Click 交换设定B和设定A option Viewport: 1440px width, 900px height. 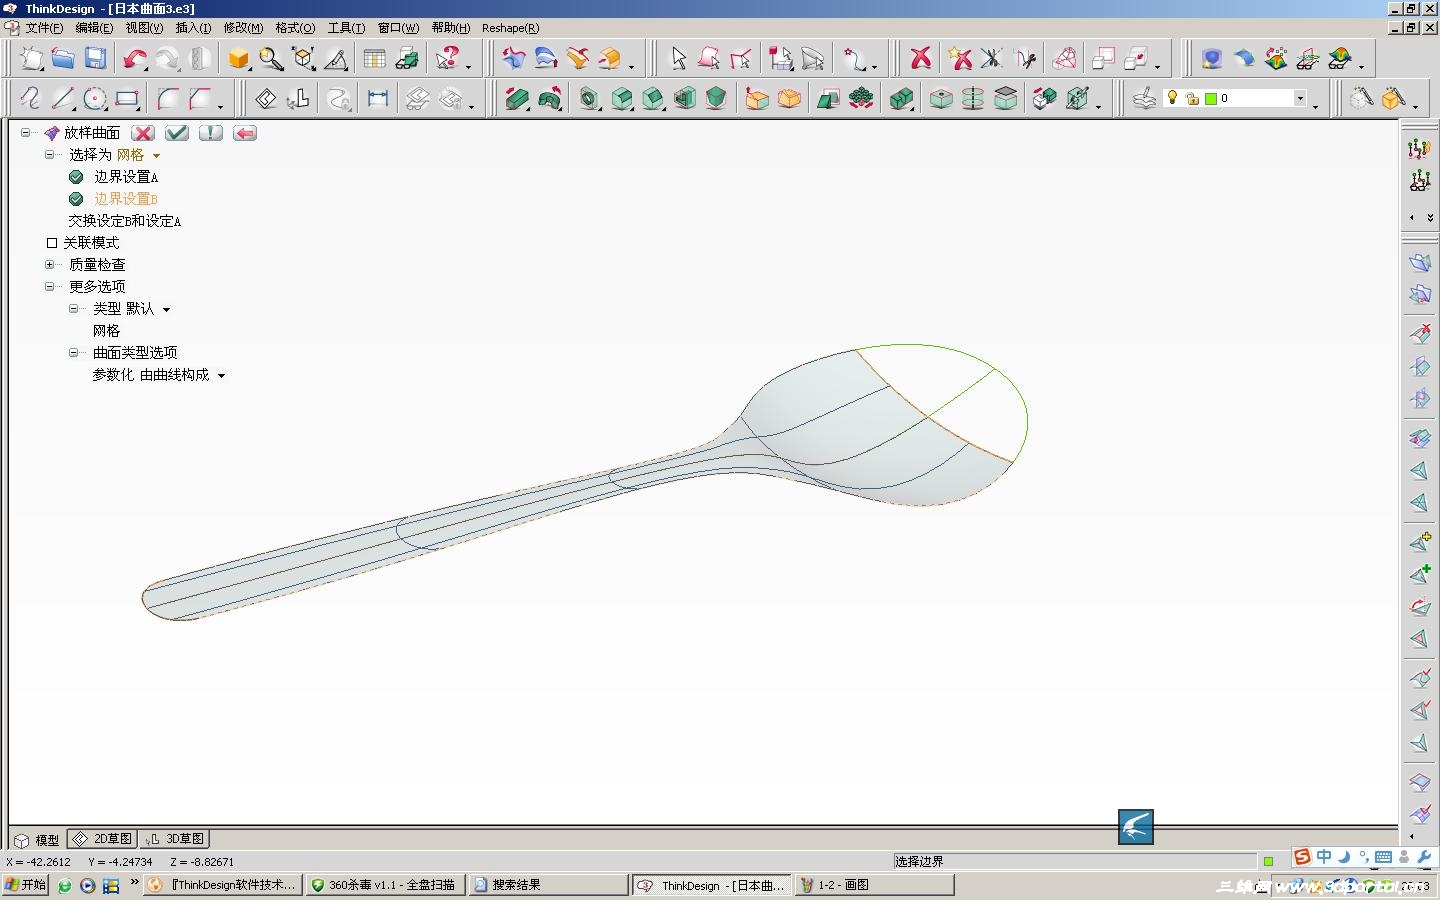[x=125, y=221]
